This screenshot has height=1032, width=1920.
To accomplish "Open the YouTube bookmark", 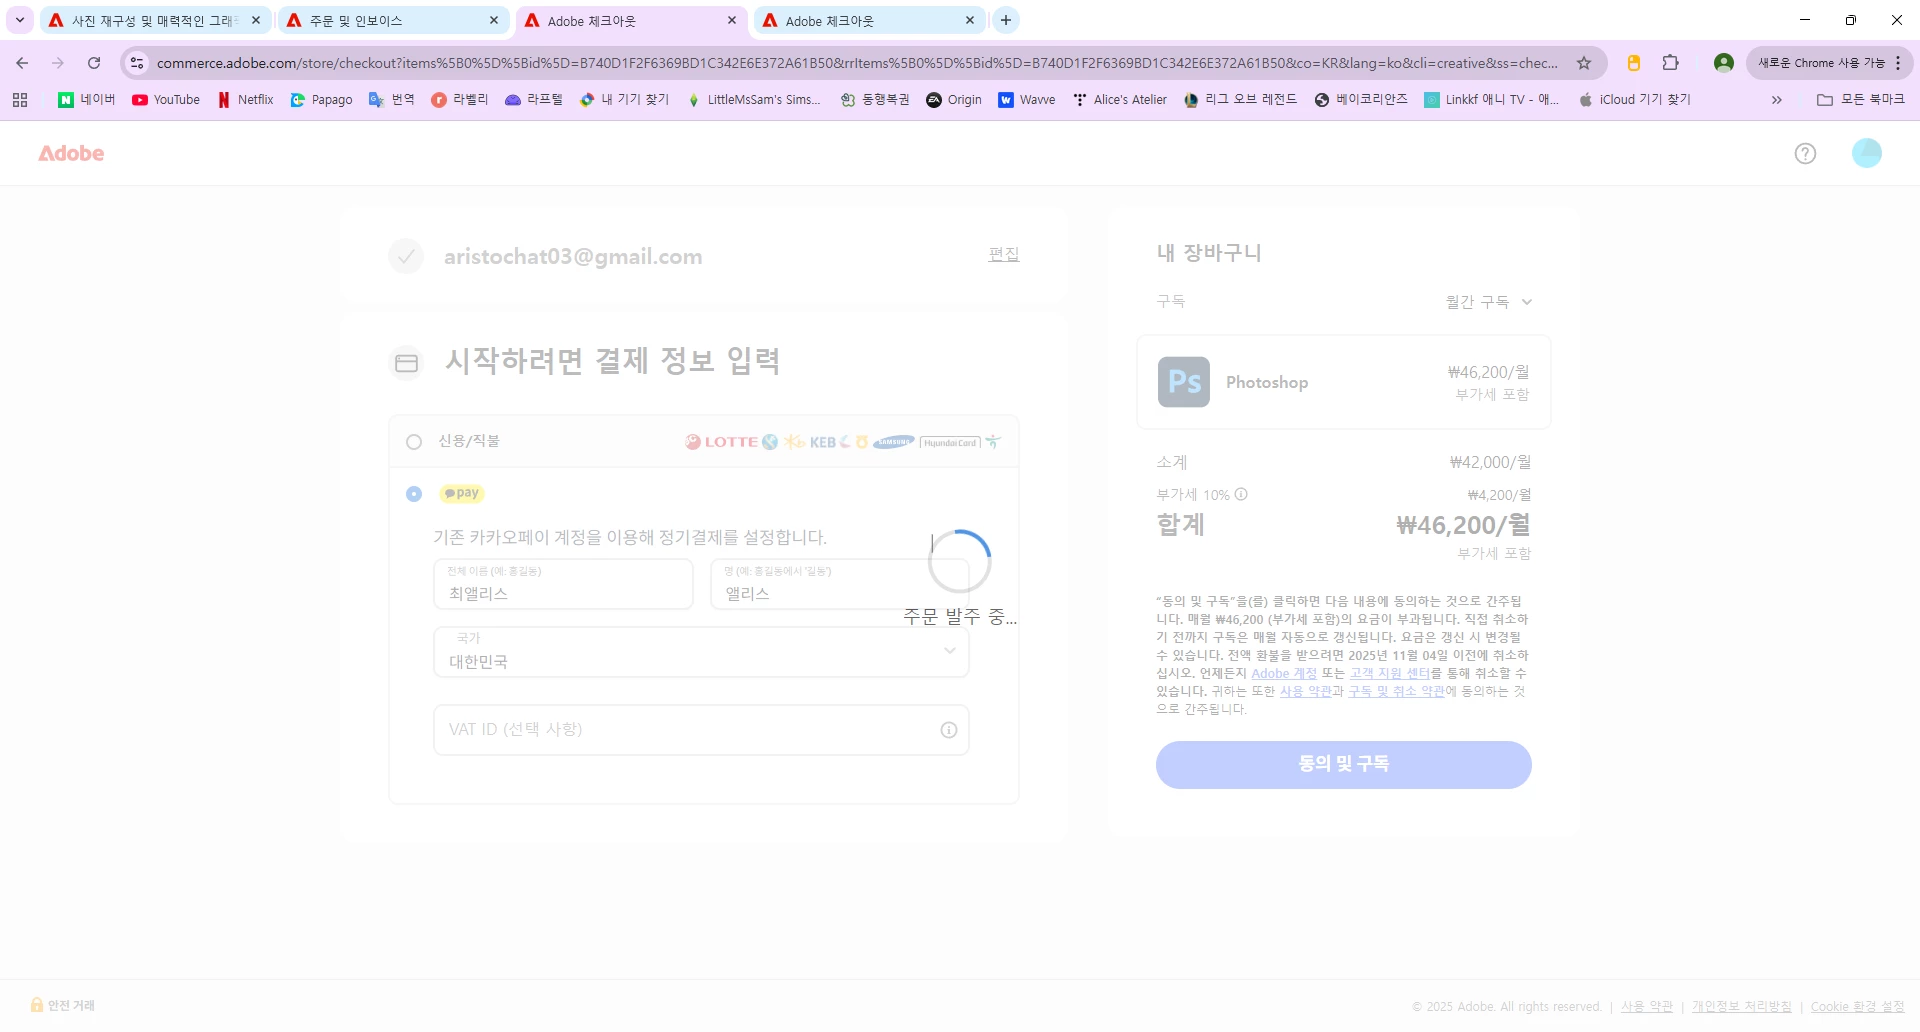I will point(166,100).
